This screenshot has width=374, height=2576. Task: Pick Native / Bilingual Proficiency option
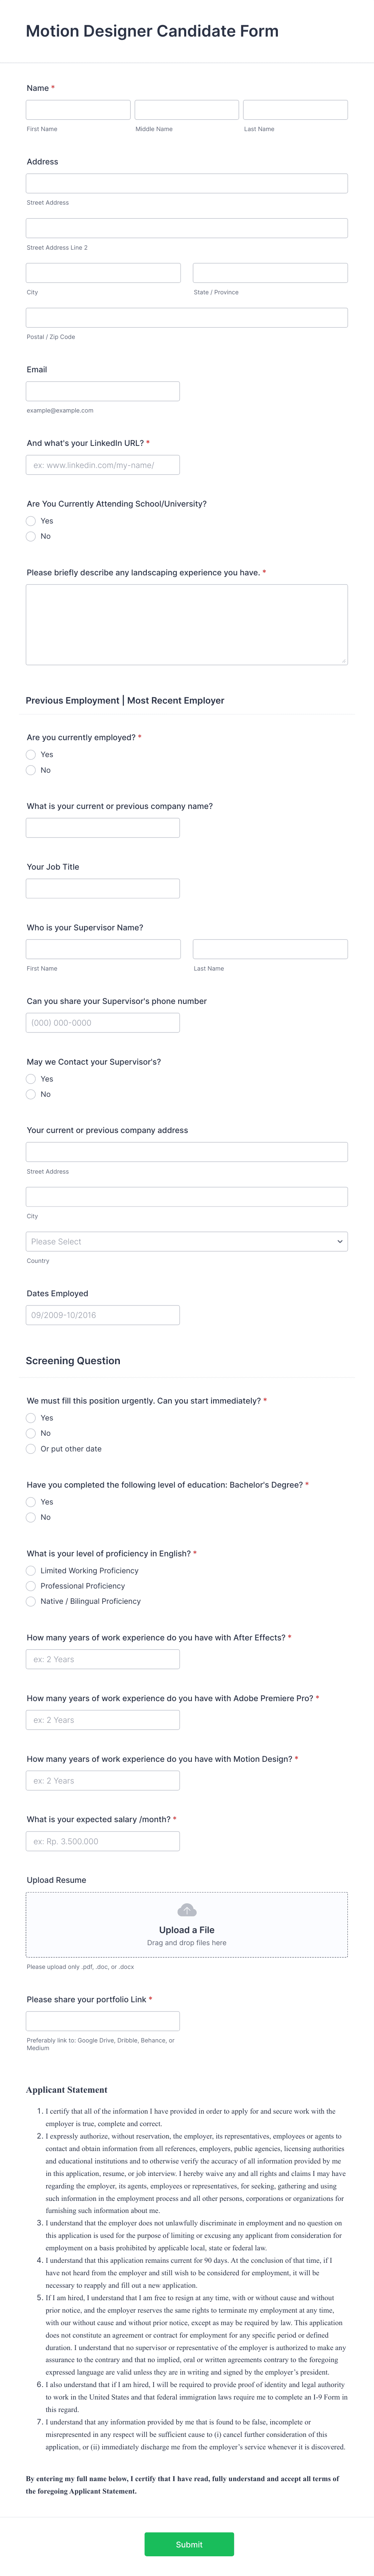click(31, 1601)
